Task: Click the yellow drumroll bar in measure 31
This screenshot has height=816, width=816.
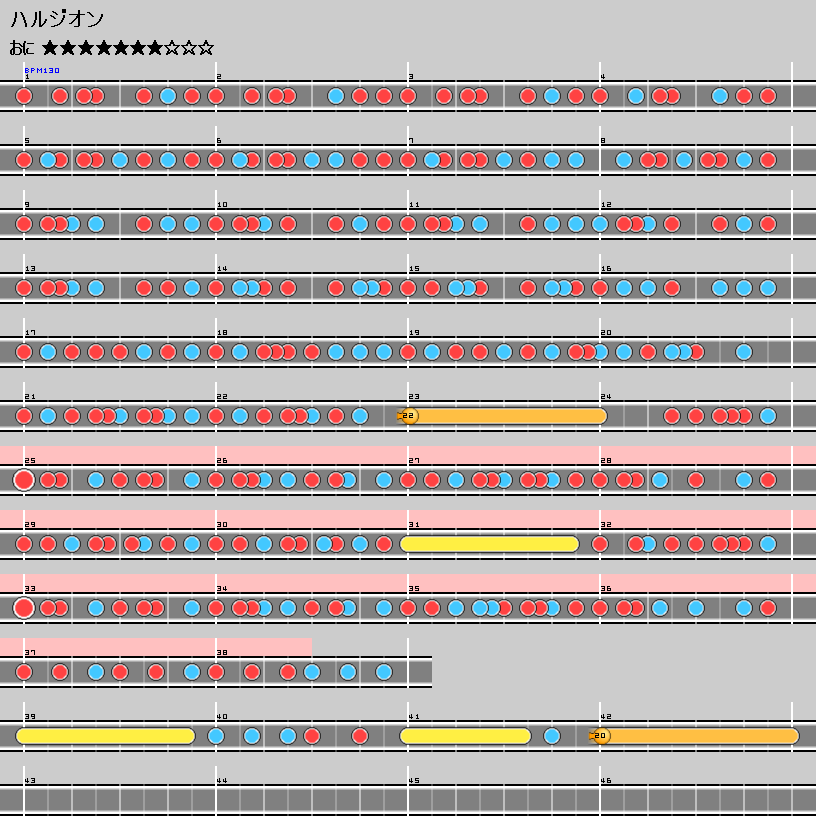Action: point(490,544)
